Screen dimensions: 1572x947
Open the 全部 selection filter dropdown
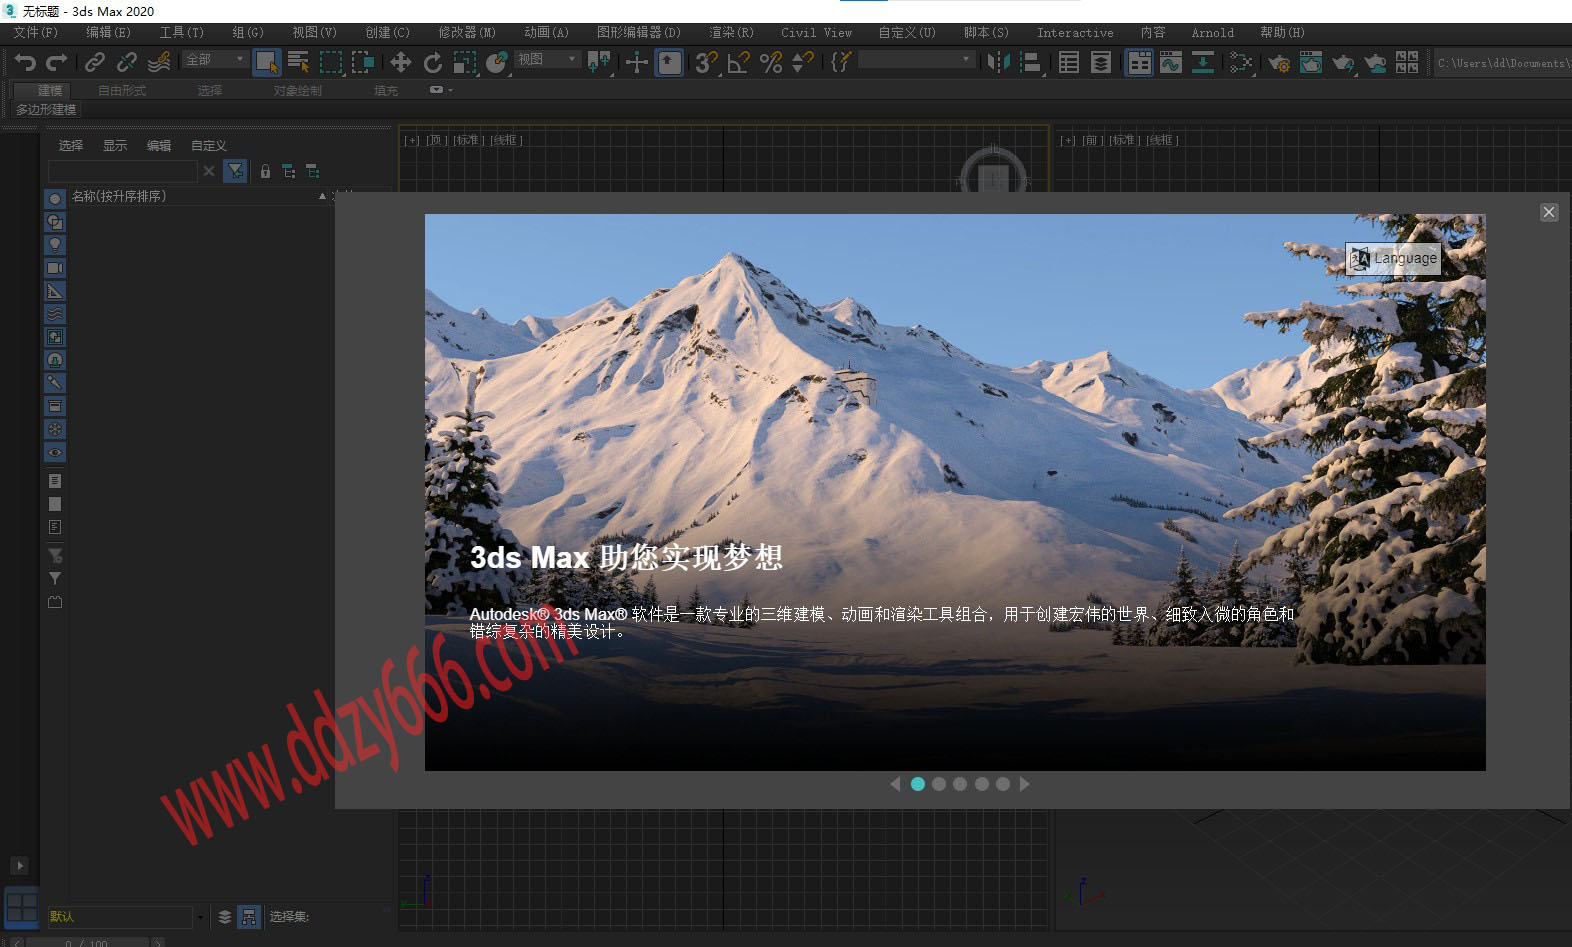(215, 60)
